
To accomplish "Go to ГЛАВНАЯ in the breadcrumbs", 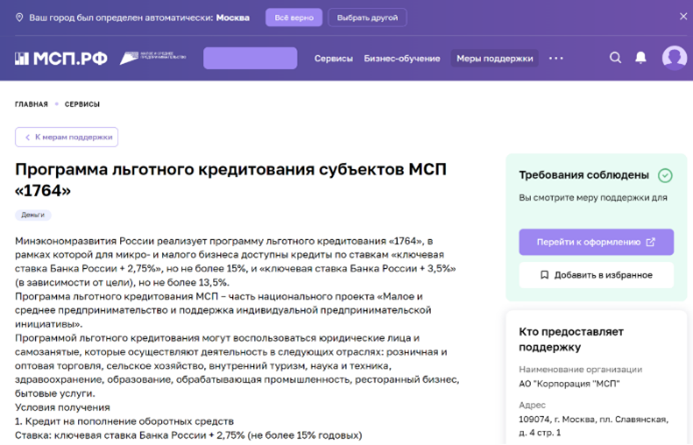I will click(x=31, y=104).
